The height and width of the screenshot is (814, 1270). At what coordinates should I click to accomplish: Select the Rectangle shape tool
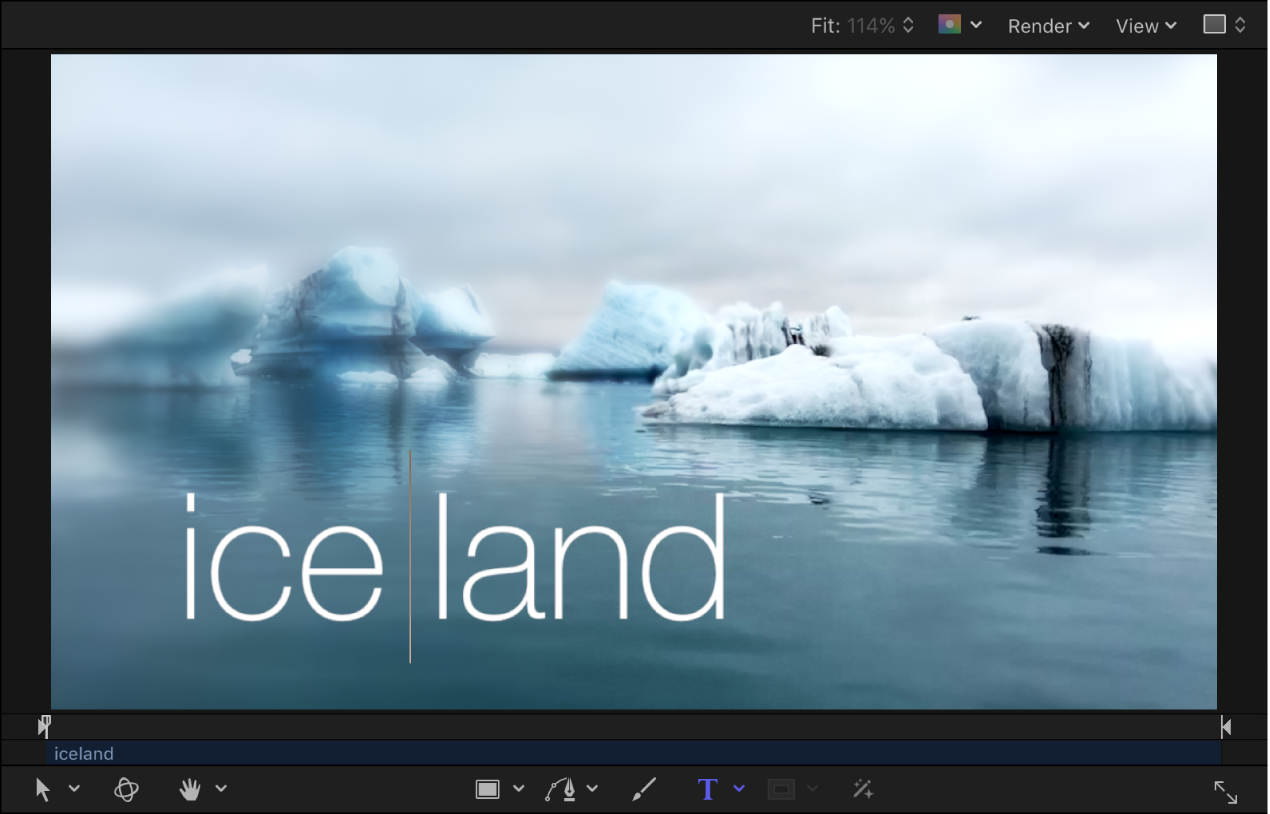coord(487,789)
